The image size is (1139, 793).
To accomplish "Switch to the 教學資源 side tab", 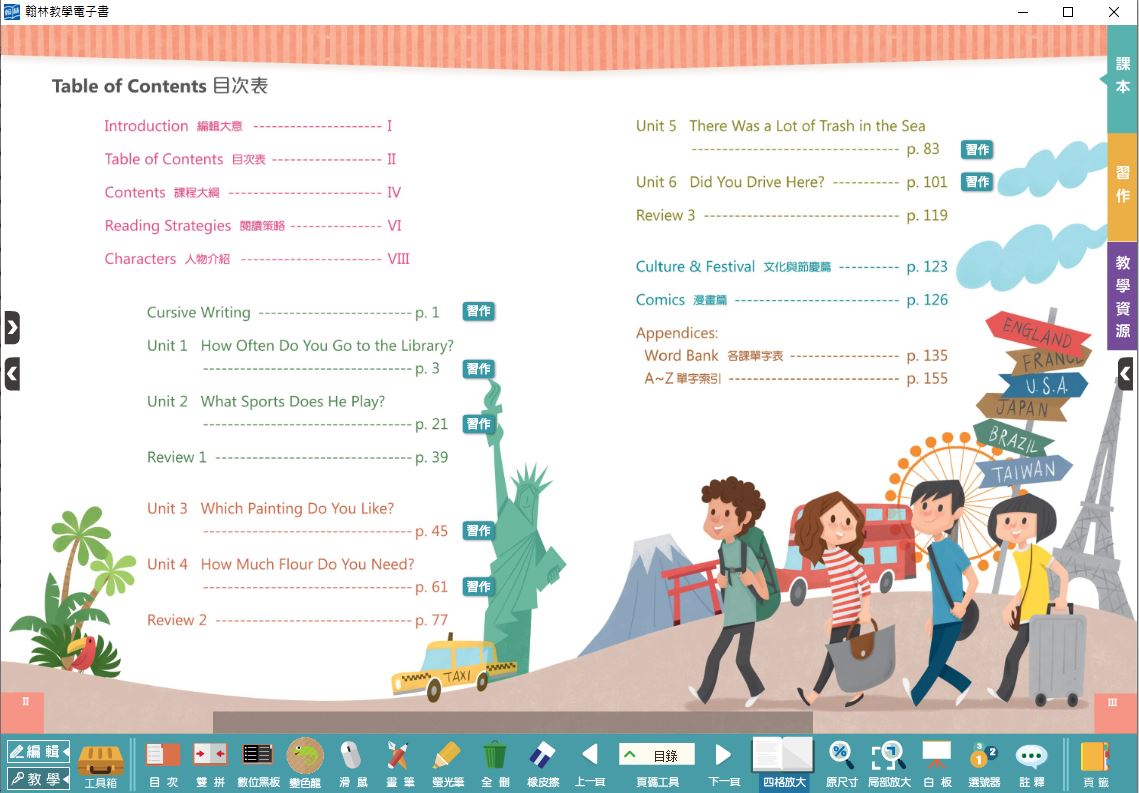I will (1123, 296).
